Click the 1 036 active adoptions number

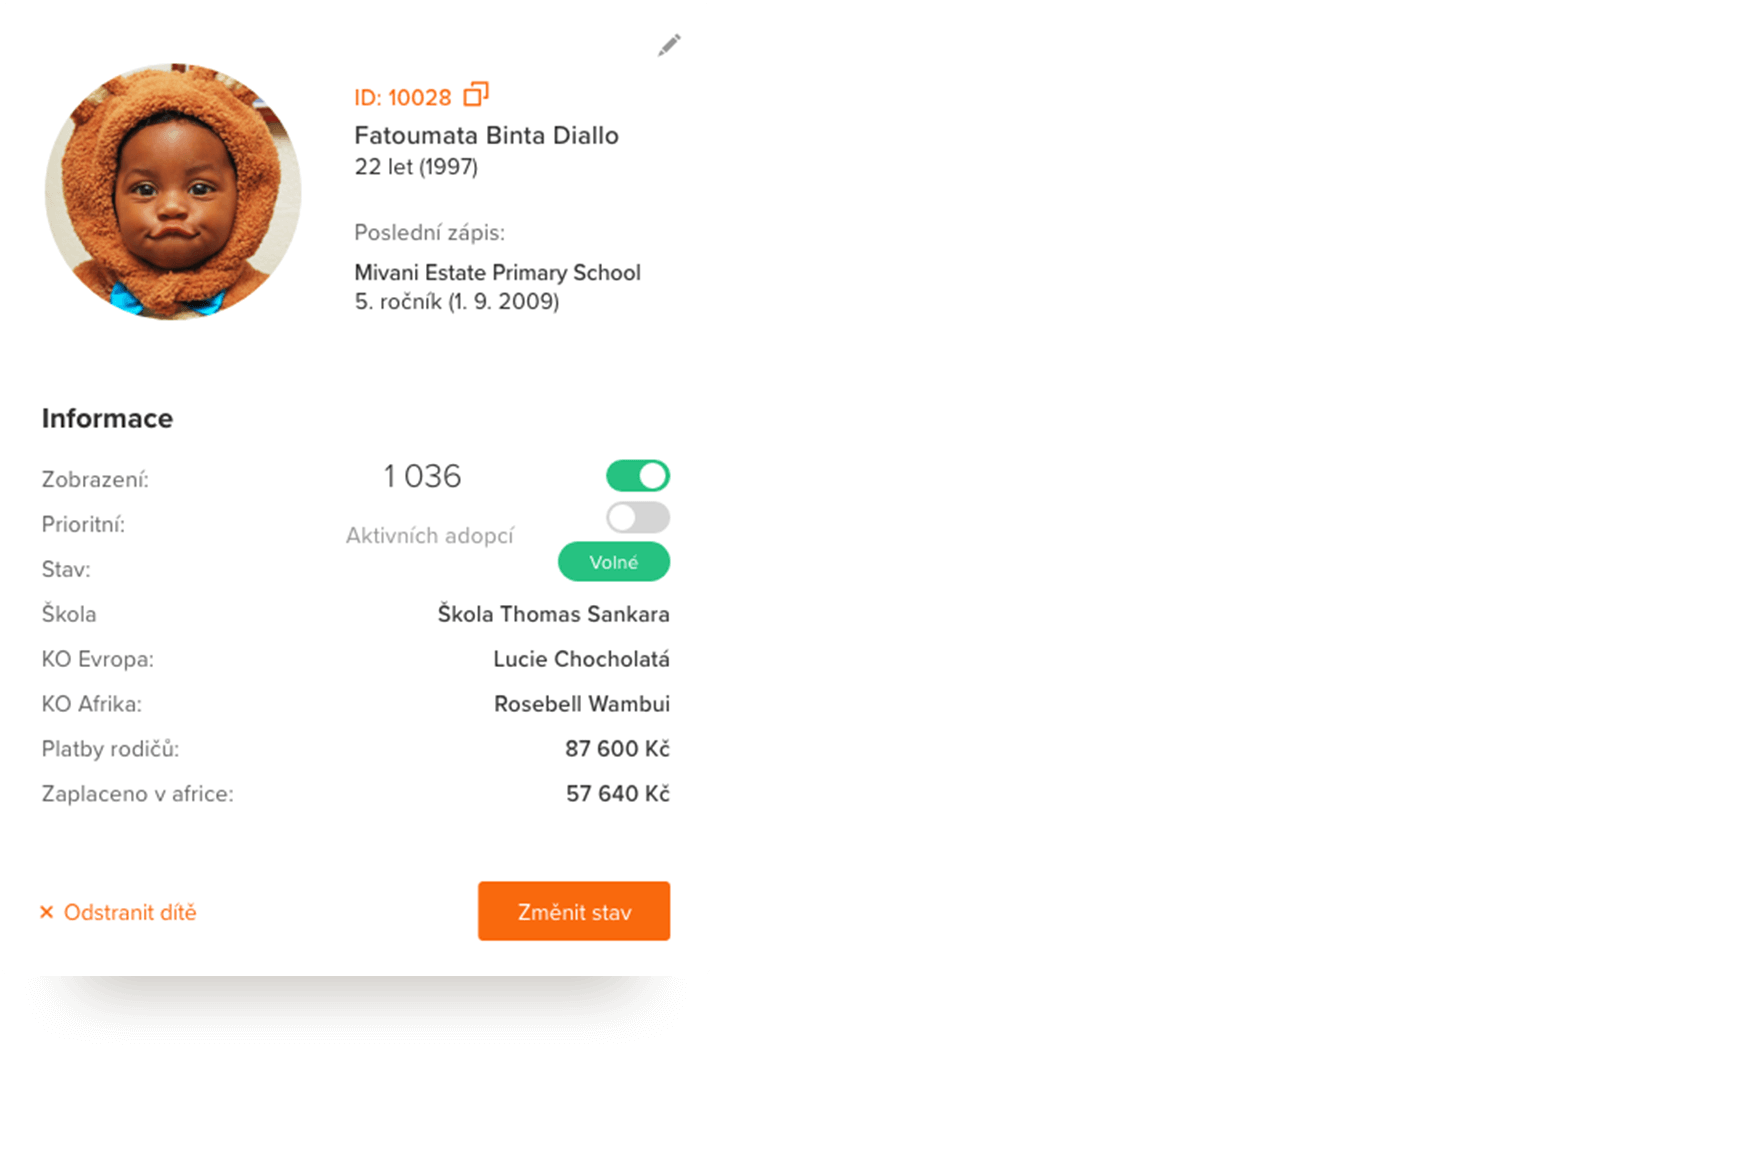click(x=422, y=476)
